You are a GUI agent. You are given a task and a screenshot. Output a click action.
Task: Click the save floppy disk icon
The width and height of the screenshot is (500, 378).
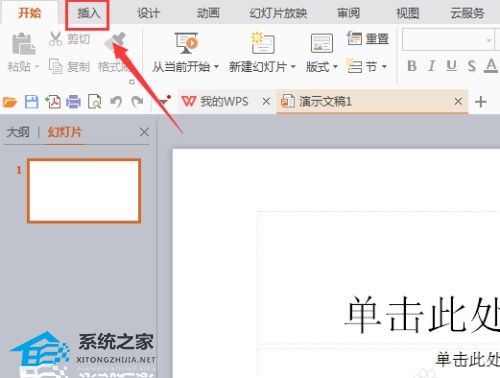[31, 102]
